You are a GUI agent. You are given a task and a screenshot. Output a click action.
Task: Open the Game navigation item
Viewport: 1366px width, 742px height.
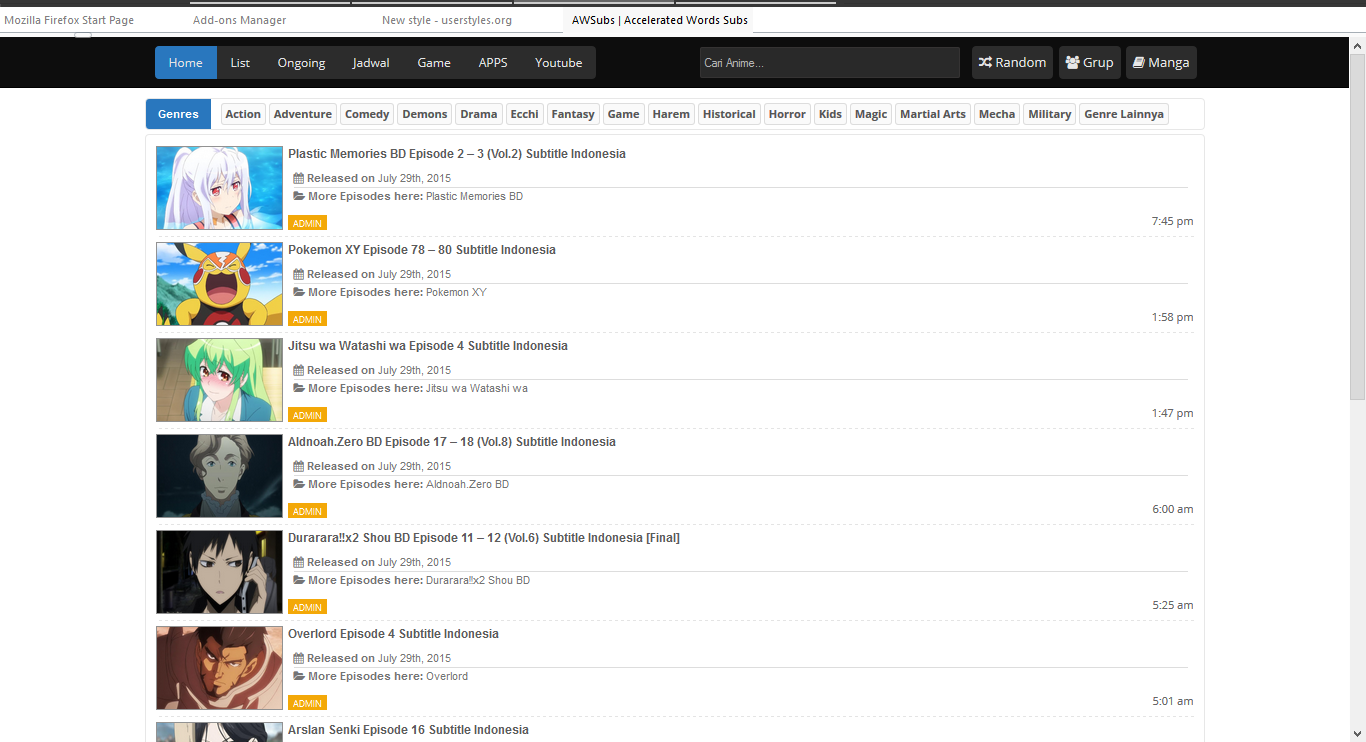[x=434, y=62]
